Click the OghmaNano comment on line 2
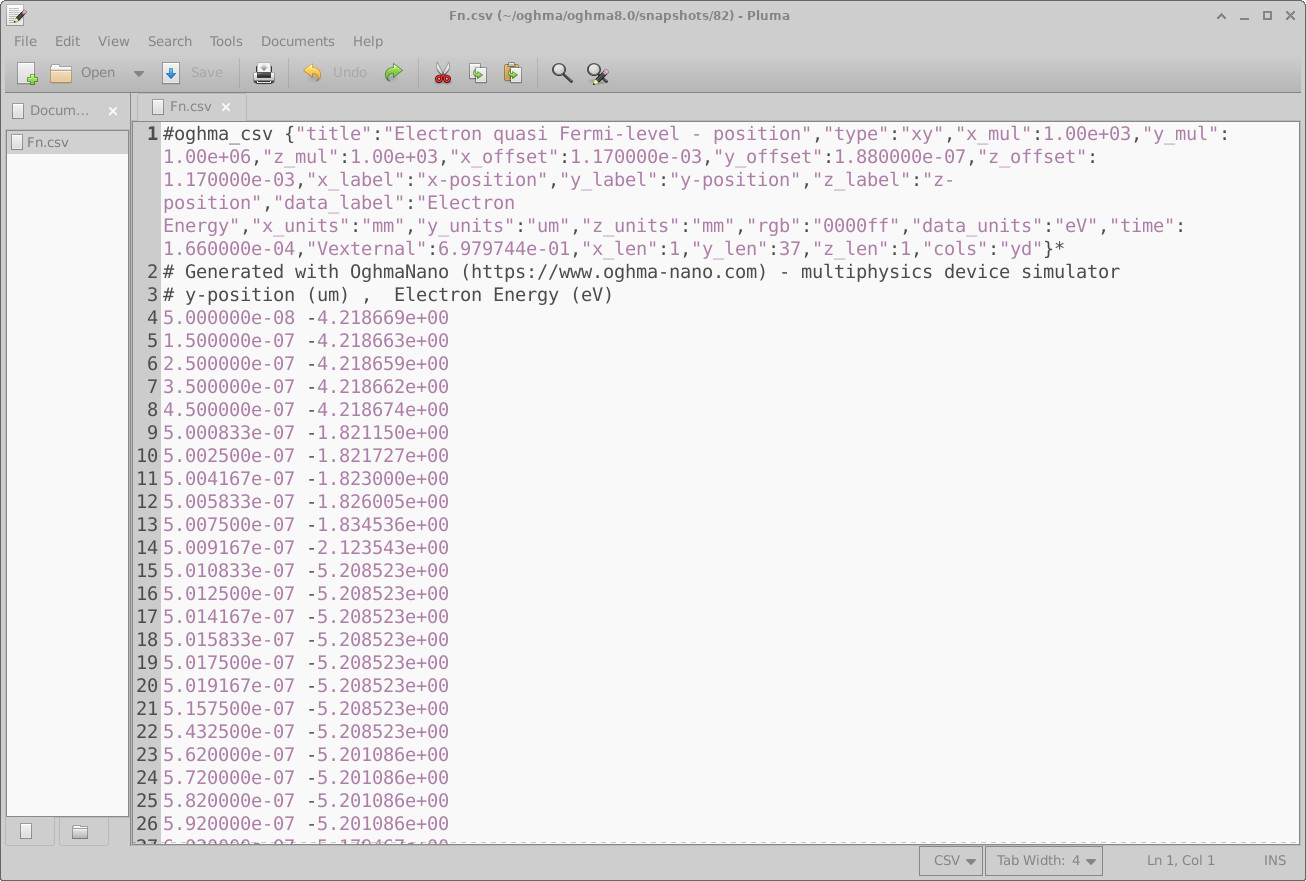Screen dimensions: 1306x881 click(641, 272)
